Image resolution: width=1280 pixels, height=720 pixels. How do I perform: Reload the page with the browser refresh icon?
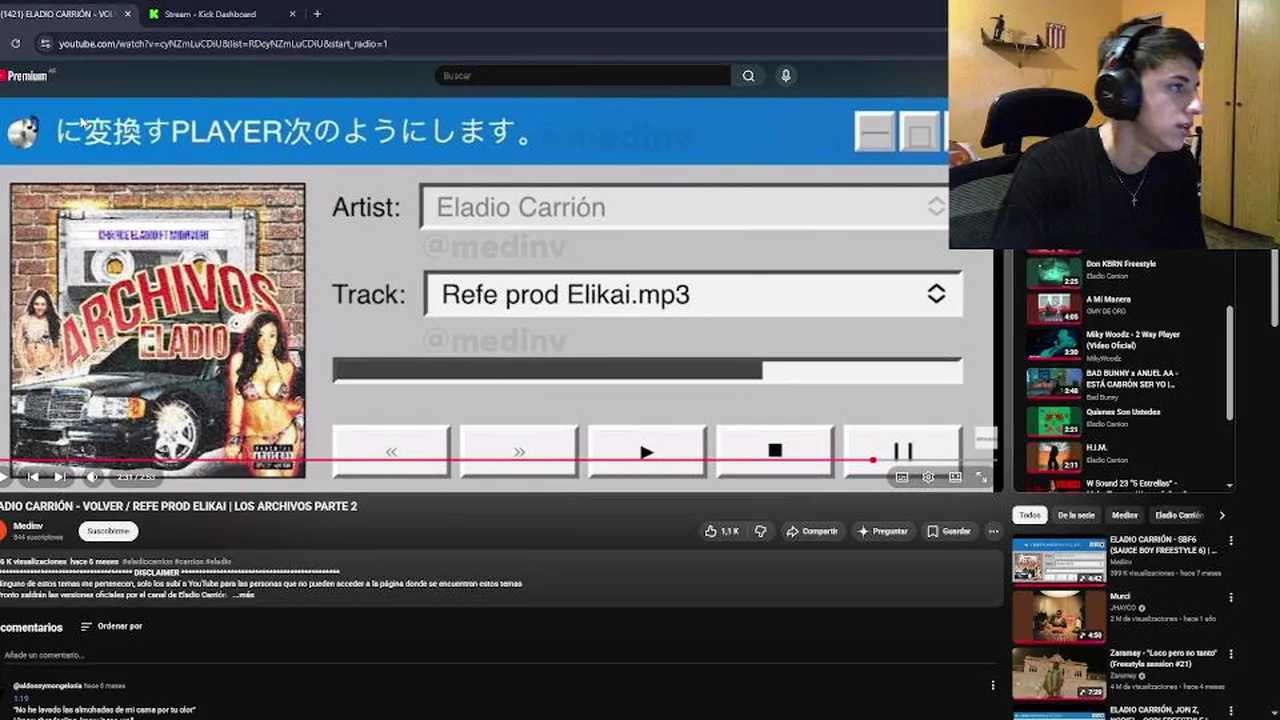pos(15,43)
